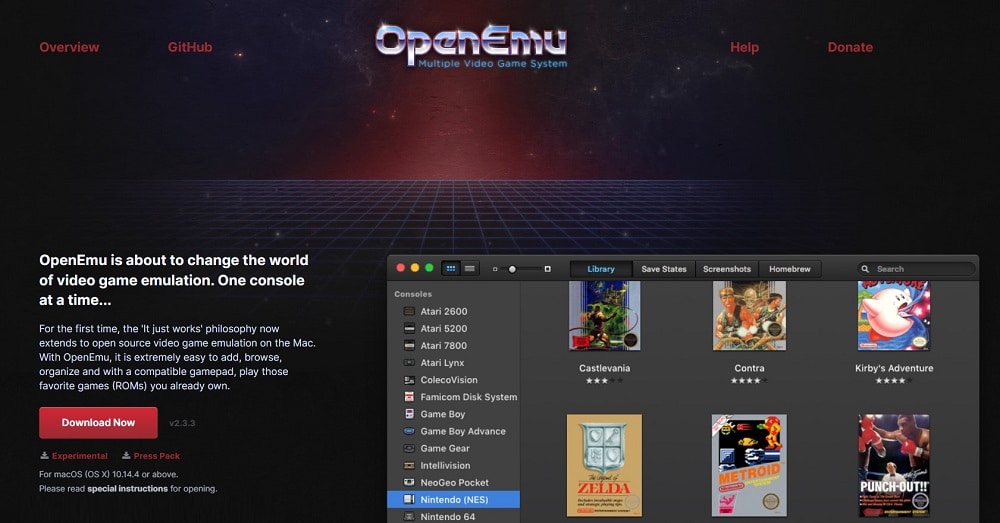Click the Download Now button
This screenshot has width=1000, height=523.
pyautogui.click(x=98, y=423)
